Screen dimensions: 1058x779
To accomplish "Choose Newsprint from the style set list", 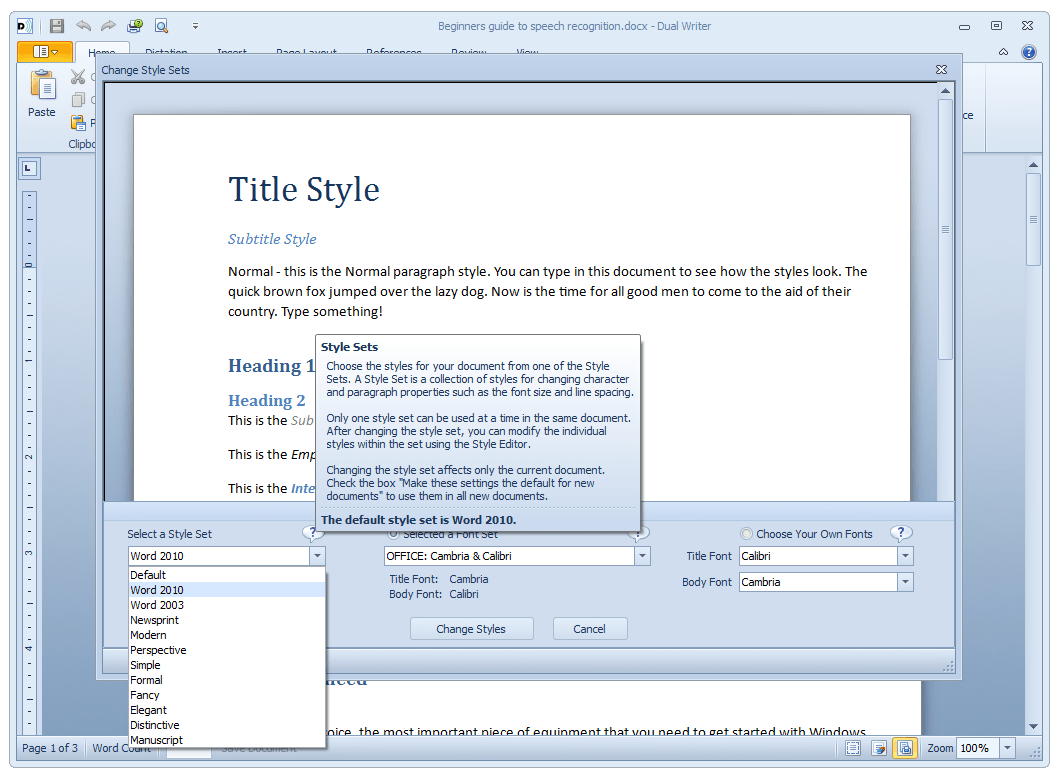I will click(155, 620).
